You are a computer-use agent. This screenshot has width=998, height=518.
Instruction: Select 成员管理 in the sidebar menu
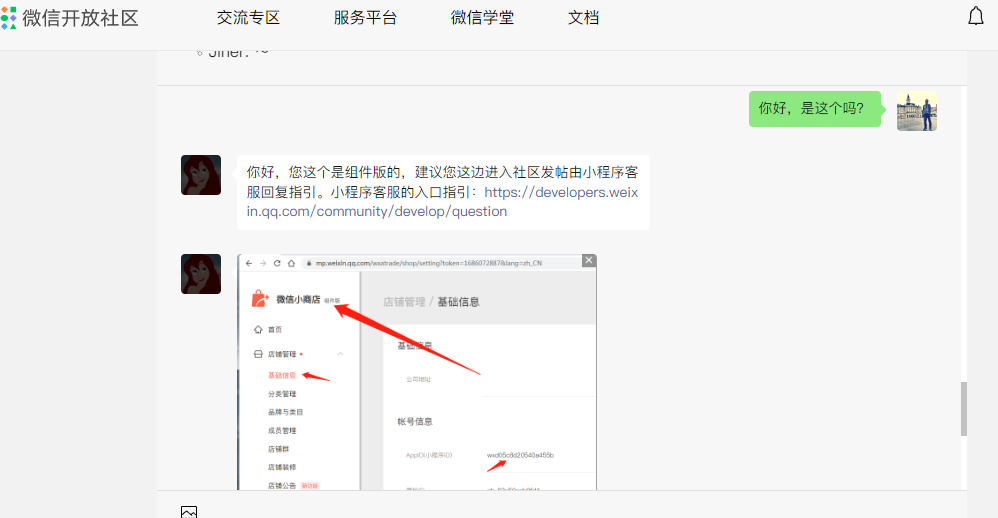point(282,431)
